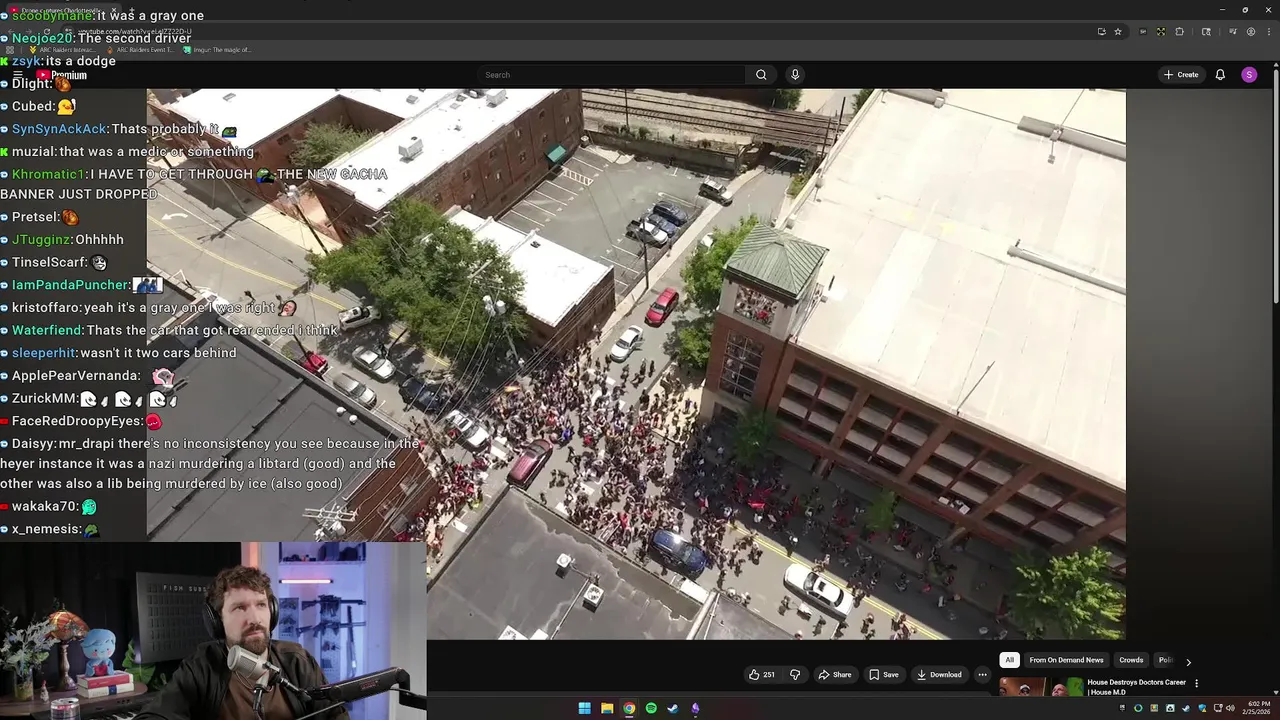Activate voice search microphone icon
This screenshot has height=720, width=1280.
(795, 75)
